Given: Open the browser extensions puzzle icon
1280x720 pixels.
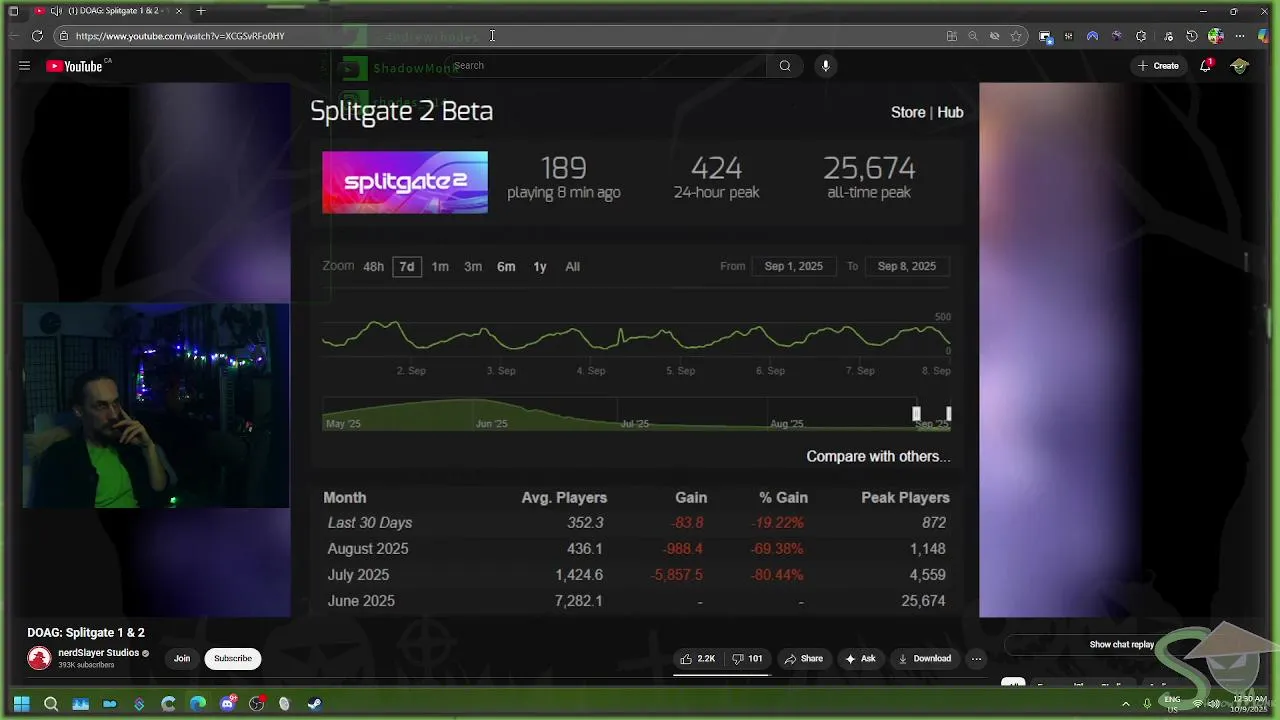Looking at the screenshot, I should [1141, 36].
